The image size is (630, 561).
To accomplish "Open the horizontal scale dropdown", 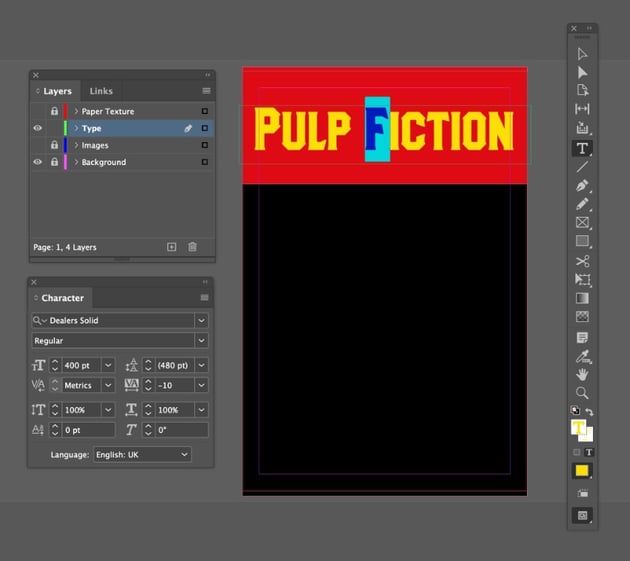I will click(x=201, y=410).
